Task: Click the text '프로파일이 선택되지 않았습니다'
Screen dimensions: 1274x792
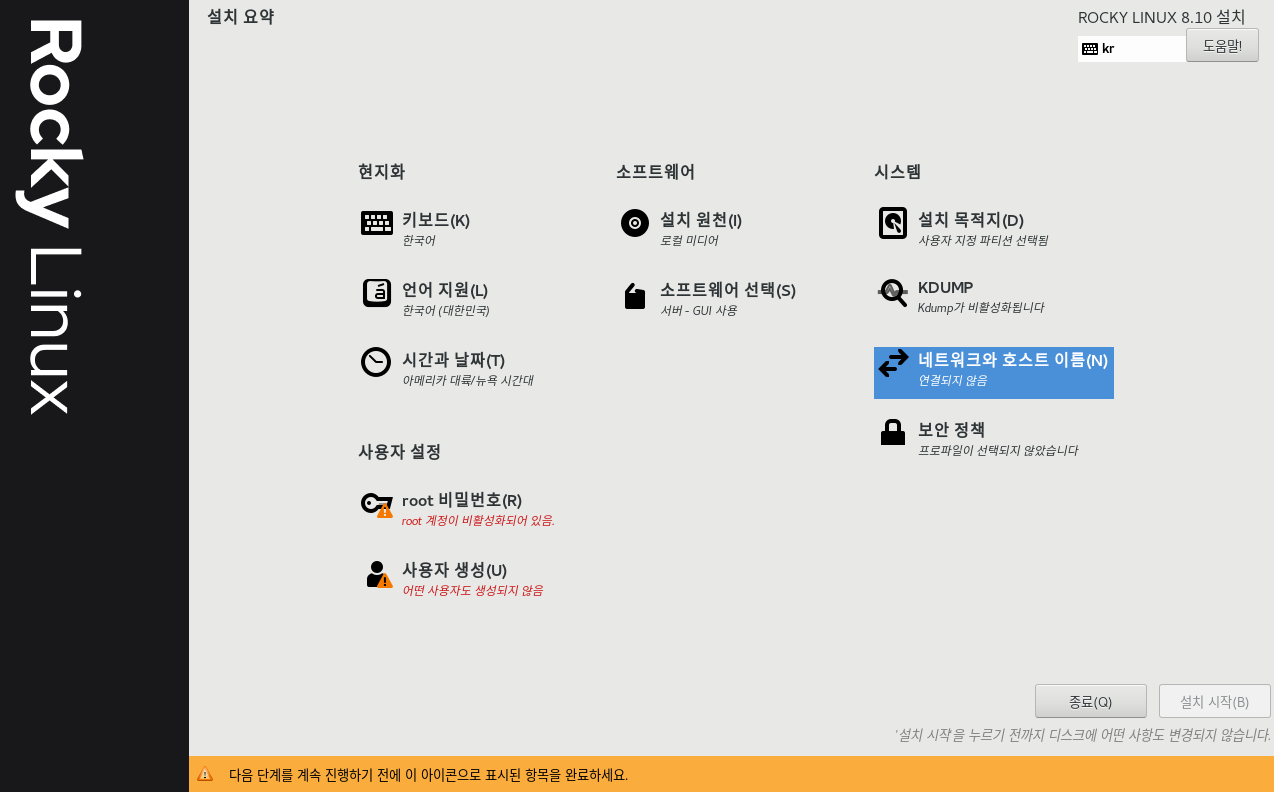Action: tap(998, 450)
